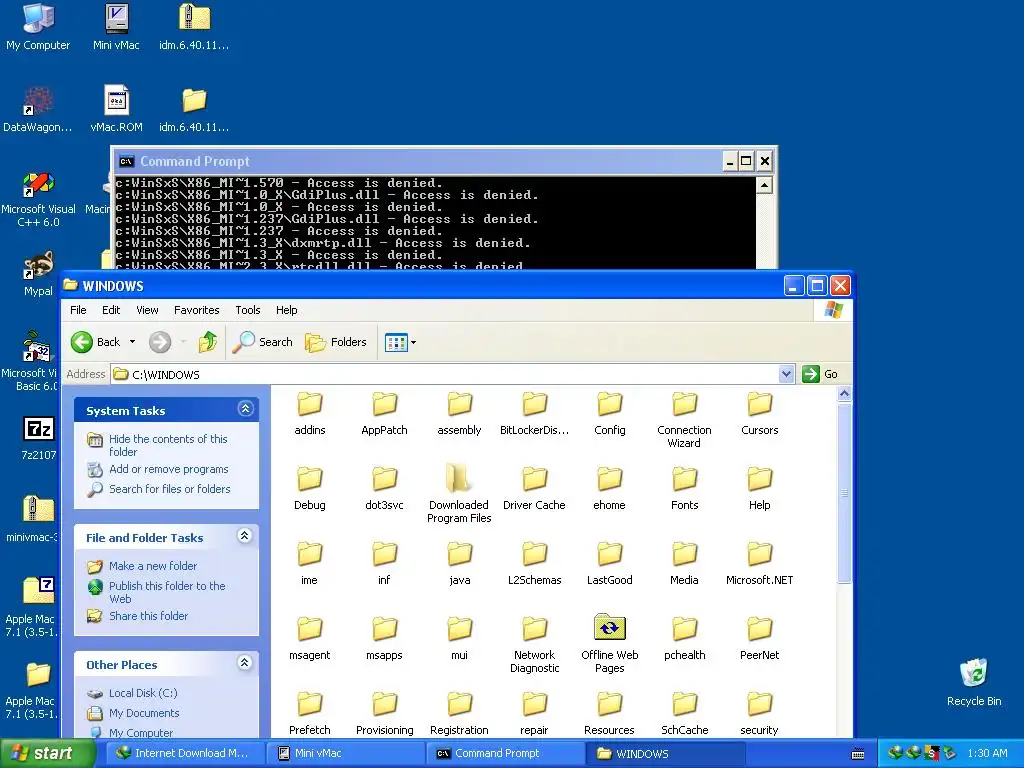
Task: Open the Edit menu
Action: click(111, 310)
